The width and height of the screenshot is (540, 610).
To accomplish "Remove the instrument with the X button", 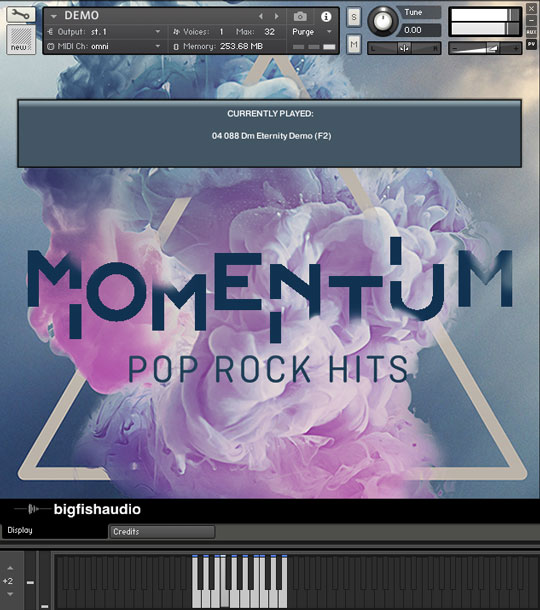I will 531,8.
